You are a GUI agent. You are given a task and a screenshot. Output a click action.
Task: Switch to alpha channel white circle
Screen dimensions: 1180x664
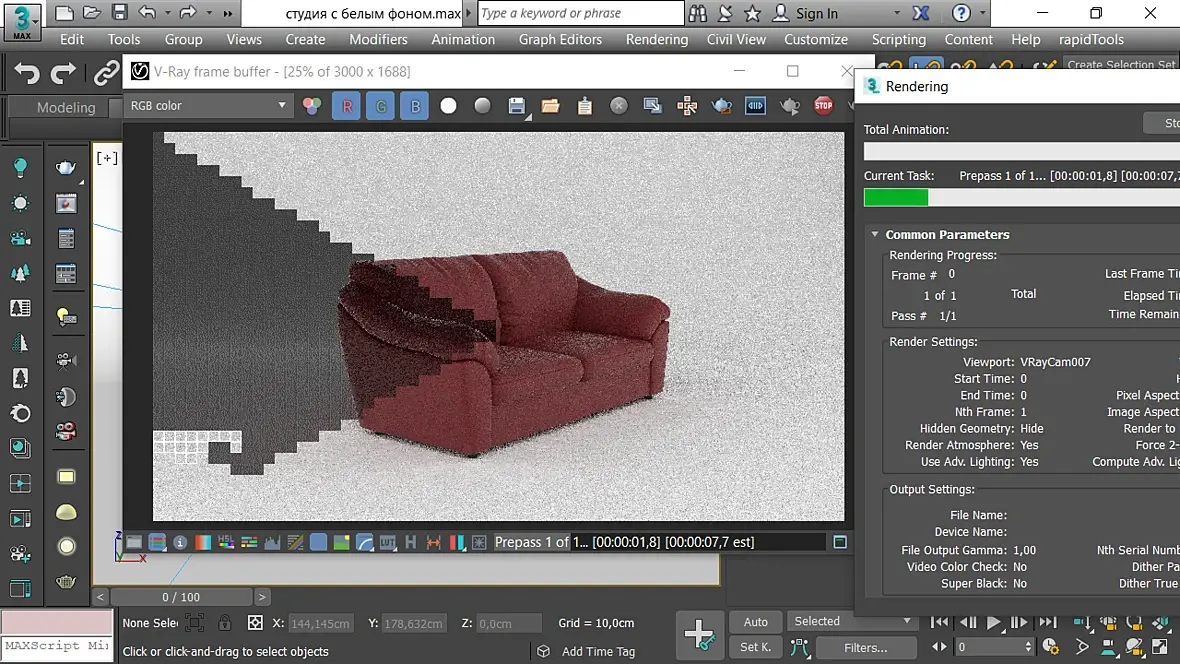pos(448,106)
